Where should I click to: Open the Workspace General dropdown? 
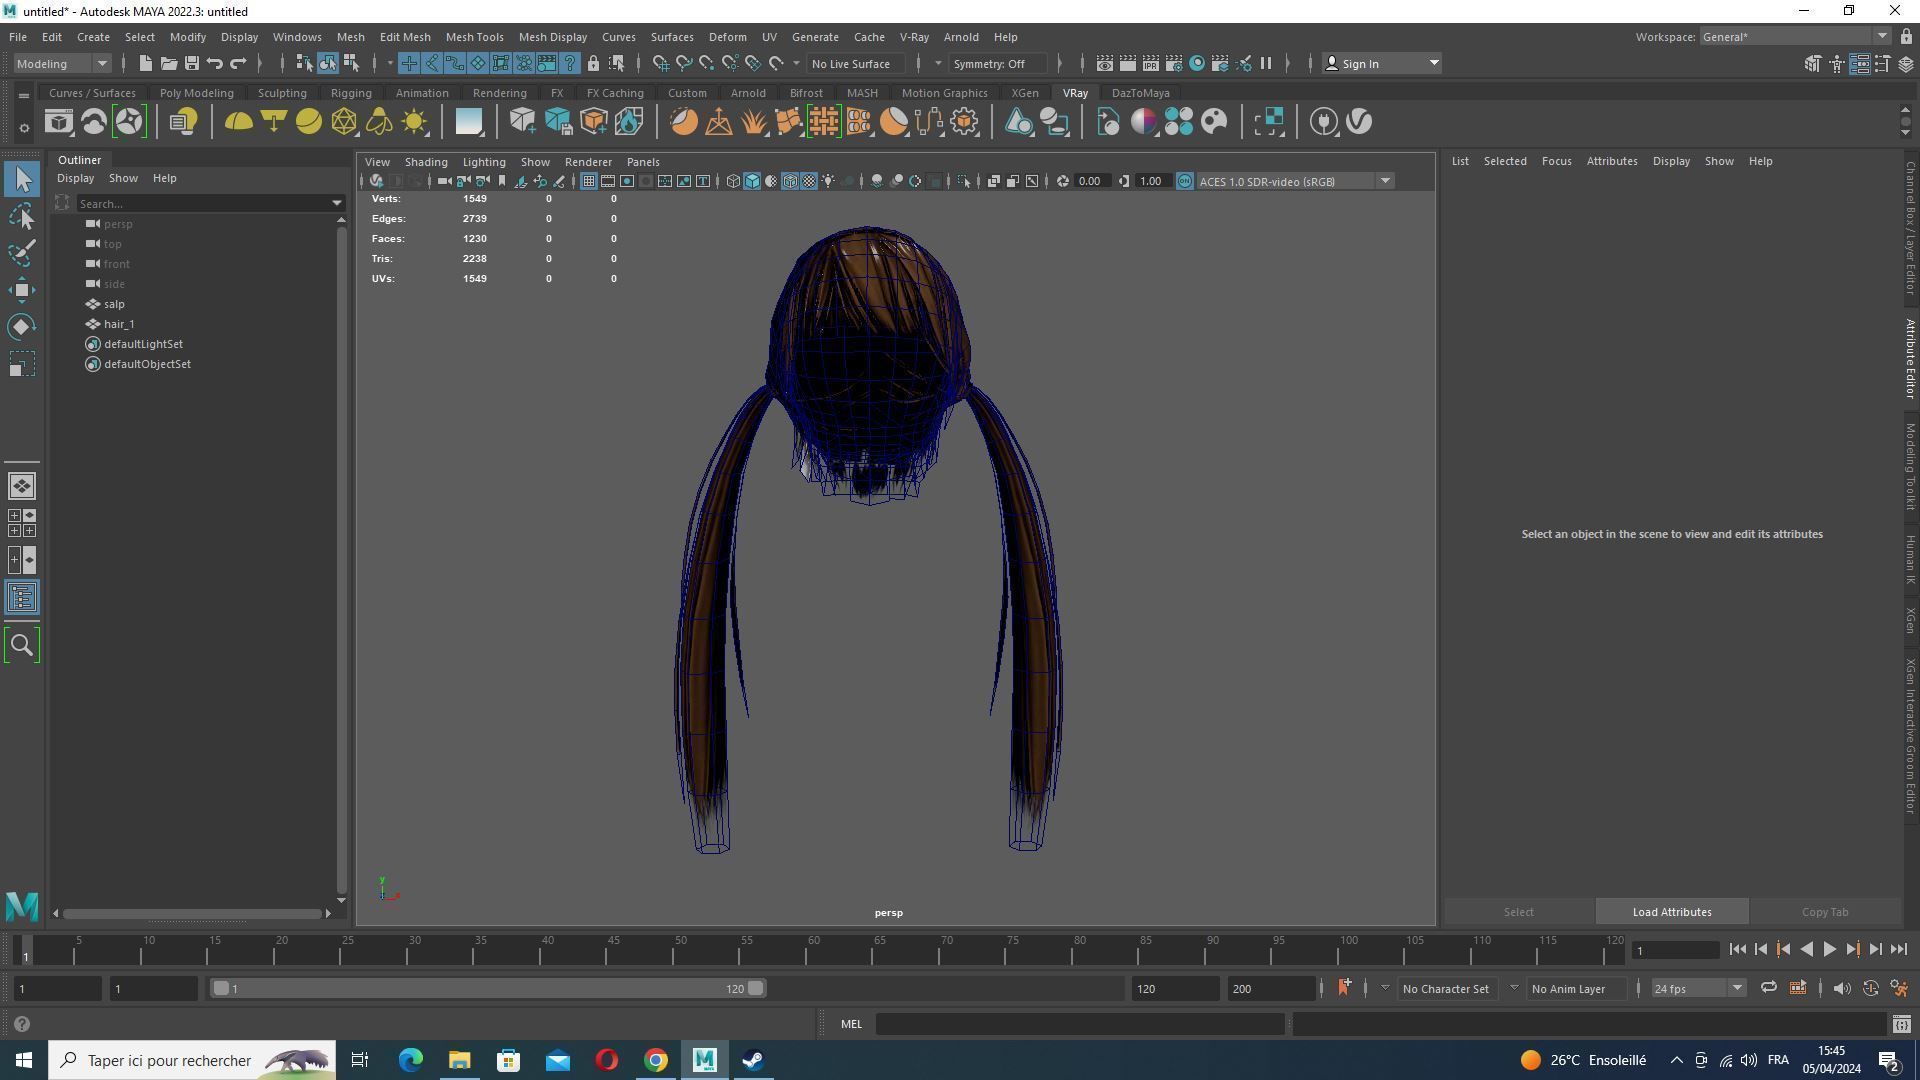(1794, 37)
